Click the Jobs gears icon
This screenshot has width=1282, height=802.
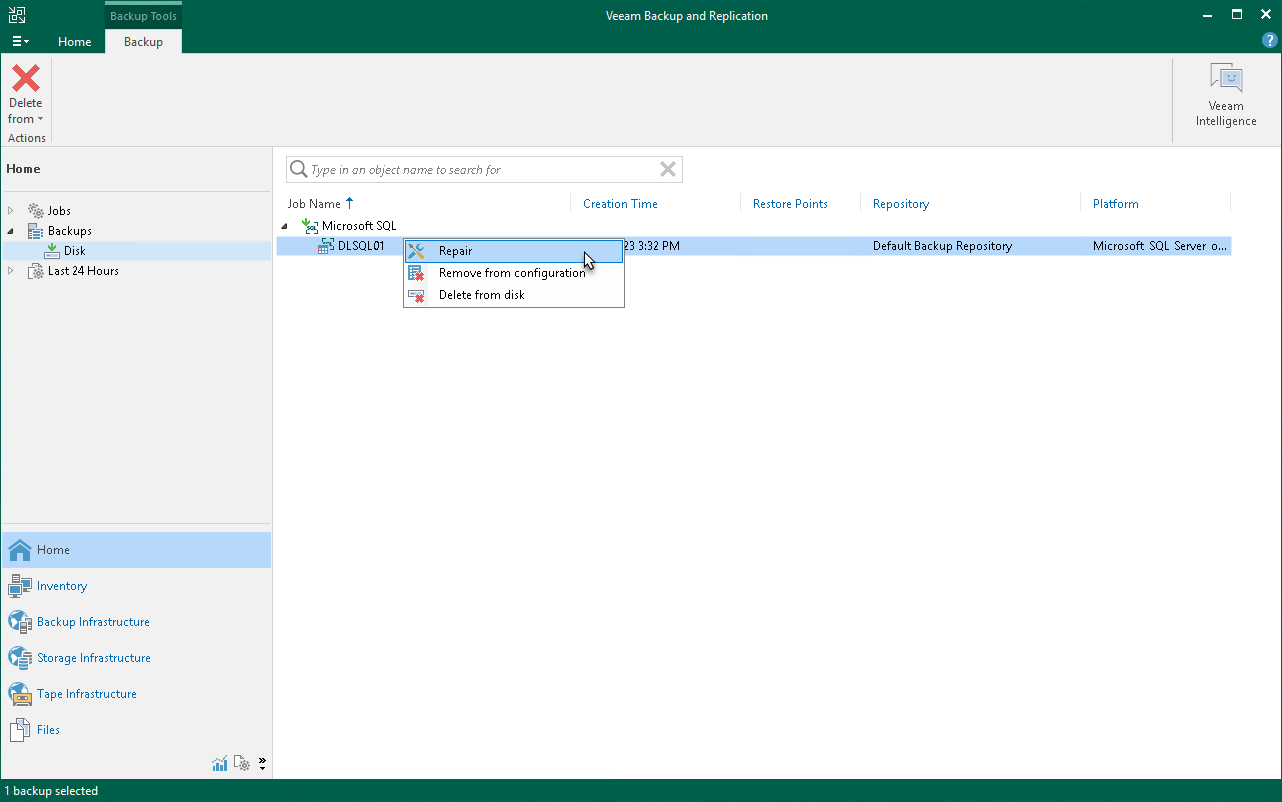point(35,211)
